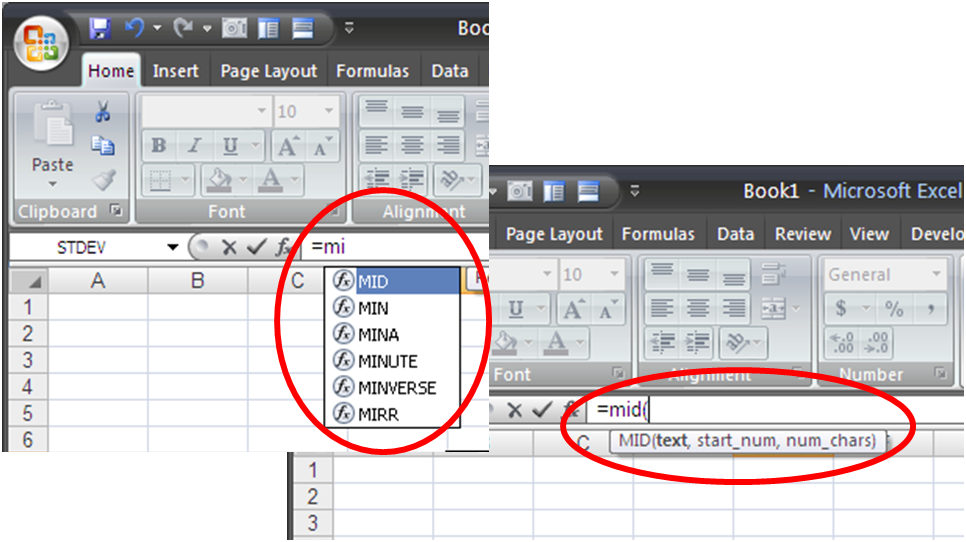Viewport: 966px width, 542px height.
Task: Apply Percent Style format
Action: [893, 308]
